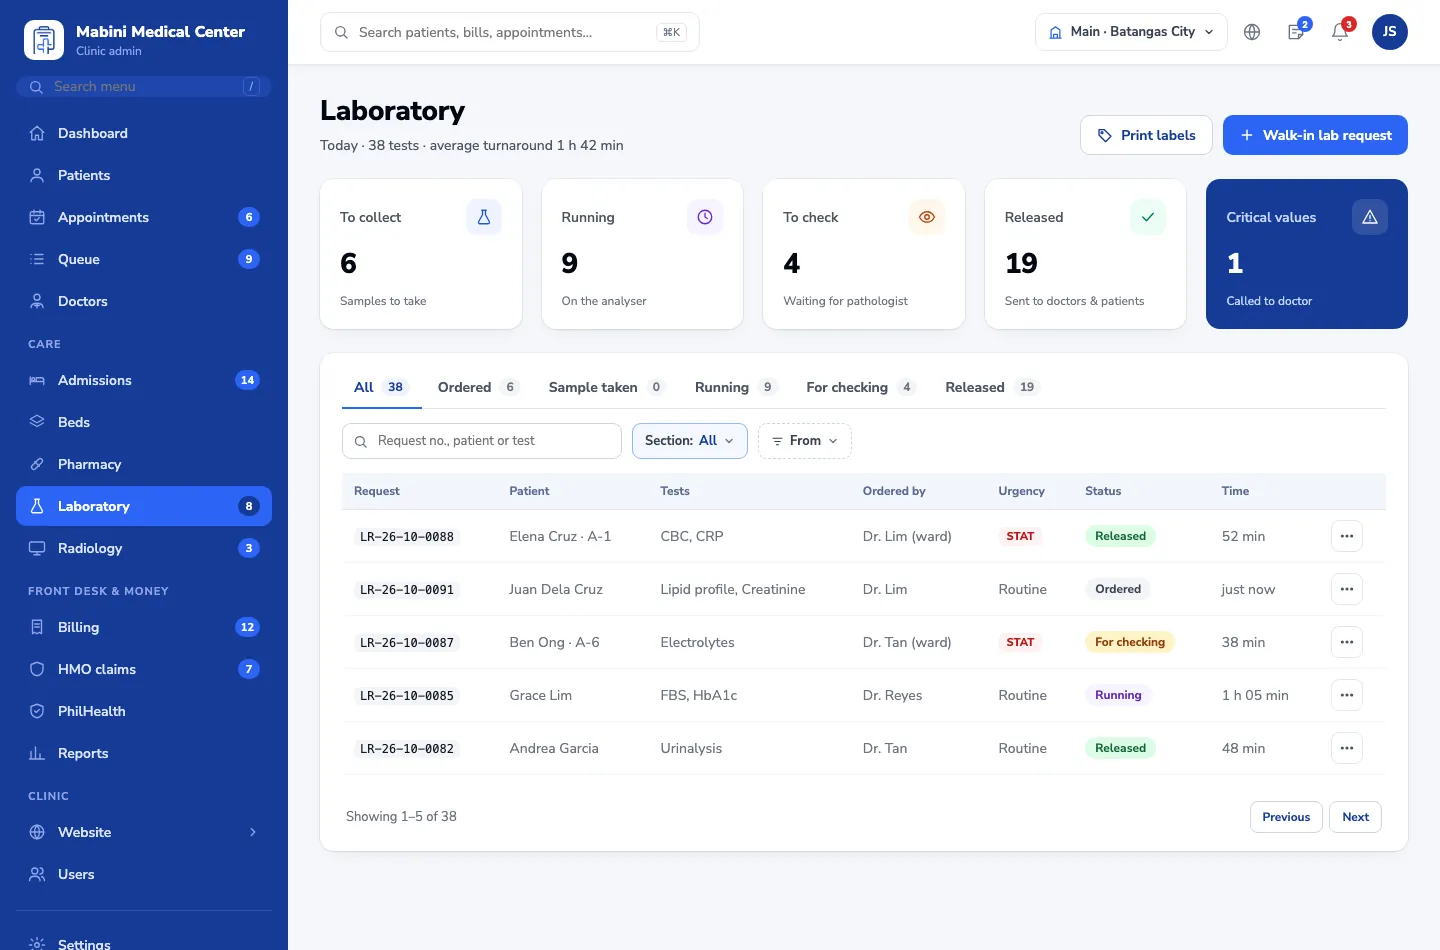Click the Time column header

(1235, 491)
